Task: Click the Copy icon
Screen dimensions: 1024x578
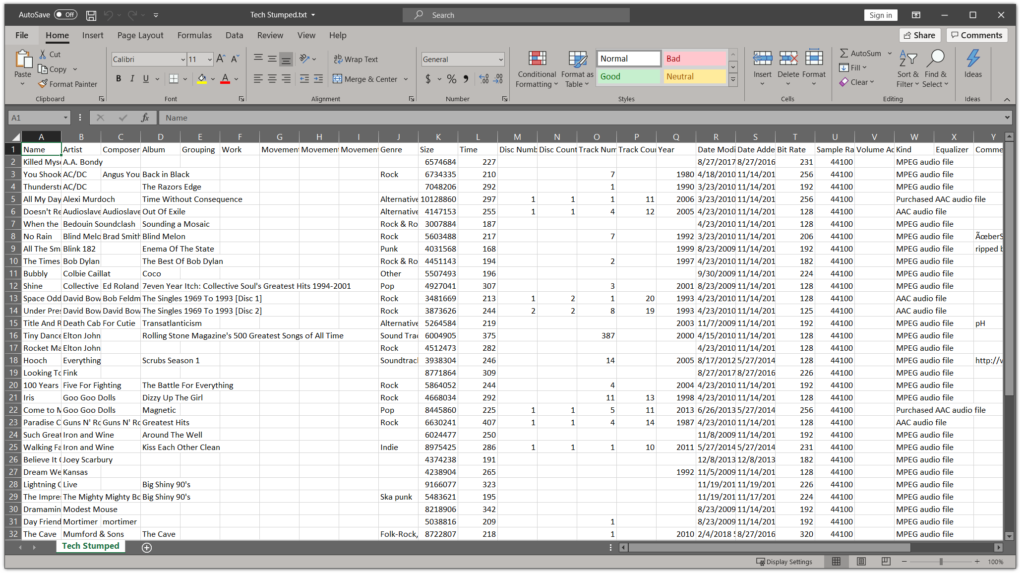Action: [43, 69]
